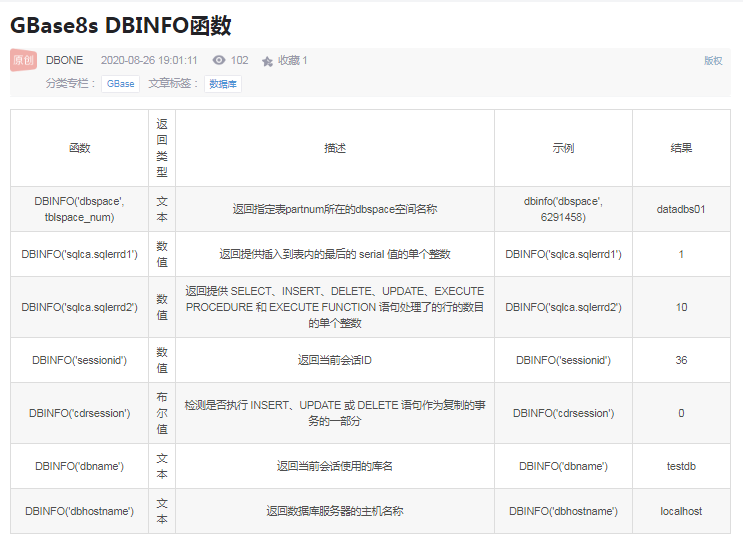Click result localhost
The width and height of the screenshot is (743, 534).
tap(681, 511)
